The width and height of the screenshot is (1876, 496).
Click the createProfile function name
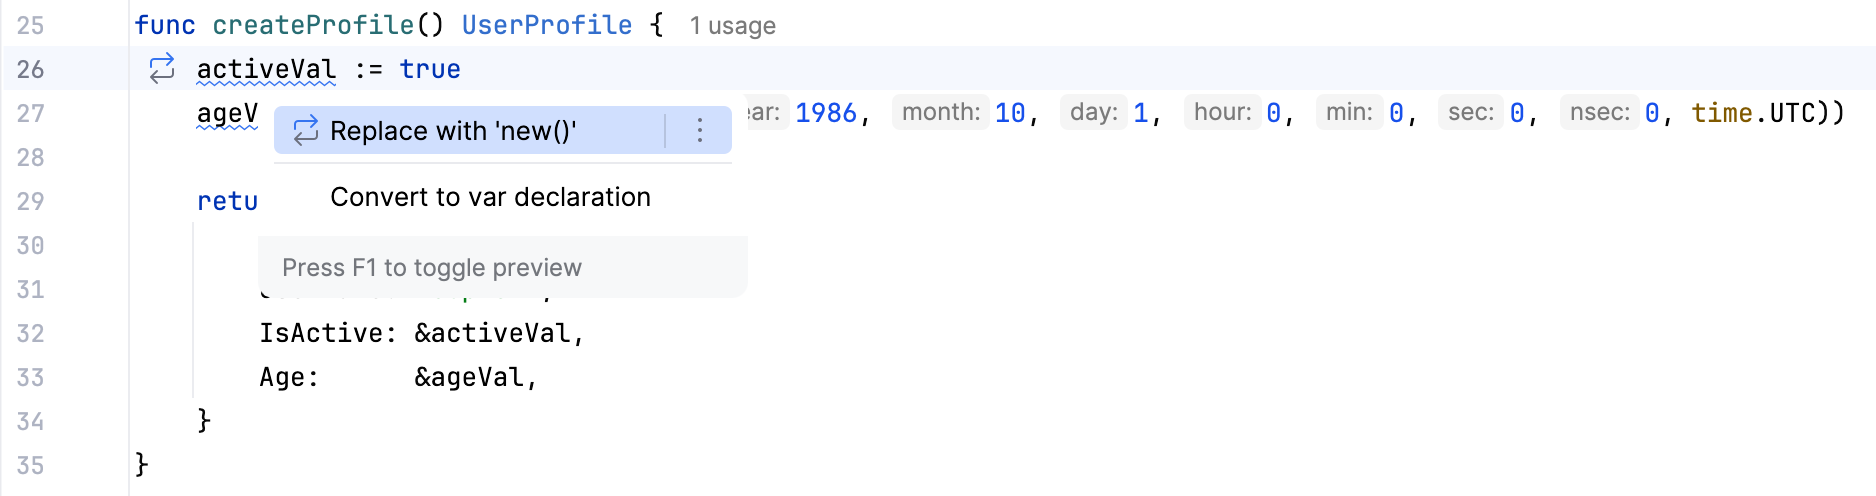313,25
